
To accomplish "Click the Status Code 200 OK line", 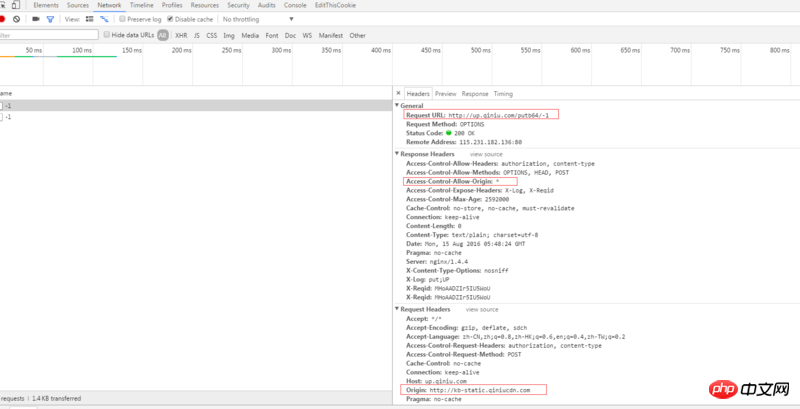I will (x=440, y=133).
